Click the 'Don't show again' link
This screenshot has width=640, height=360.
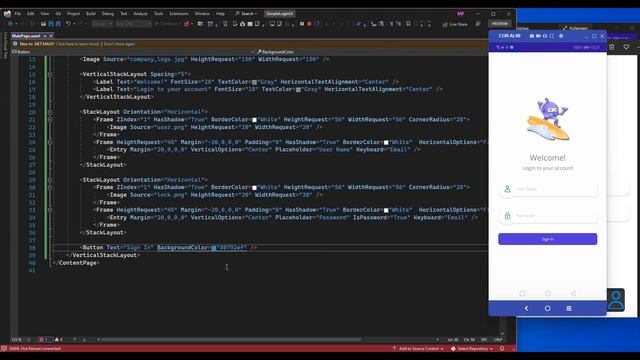pyautogui.click(x=119, y=44)
